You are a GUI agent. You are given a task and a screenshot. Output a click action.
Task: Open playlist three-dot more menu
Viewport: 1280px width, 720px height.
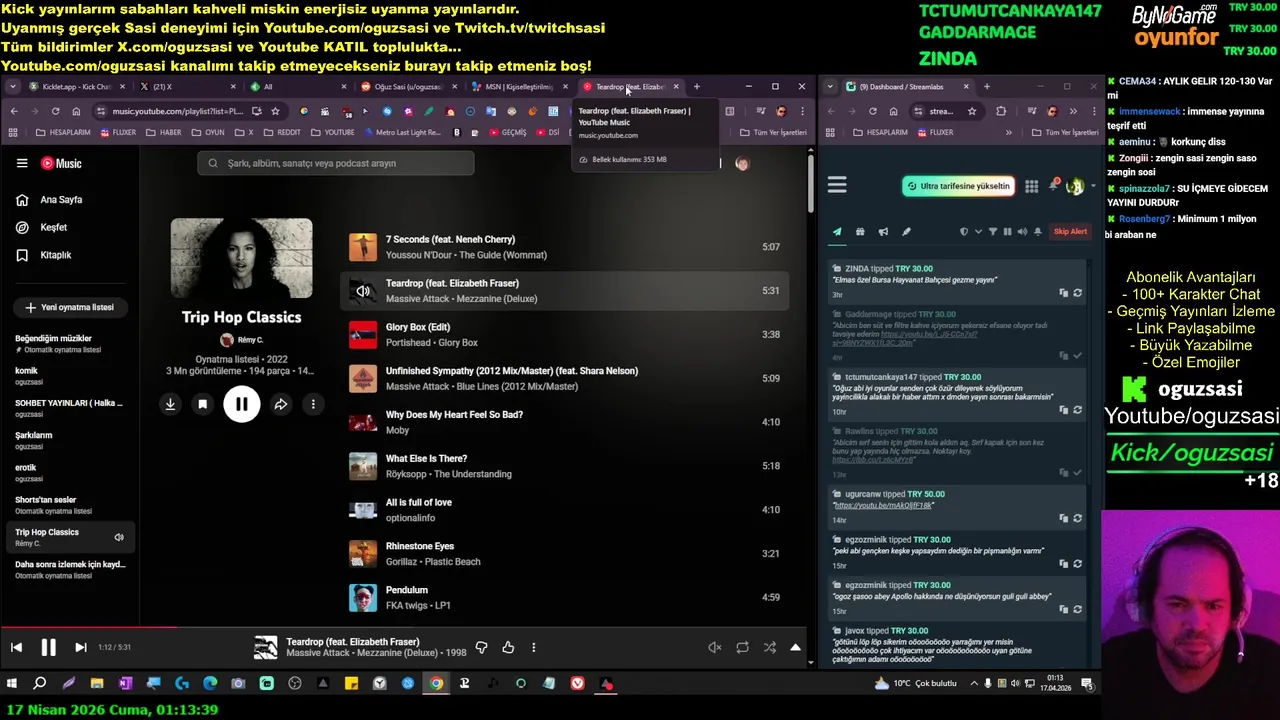click(x=313, y=404)
